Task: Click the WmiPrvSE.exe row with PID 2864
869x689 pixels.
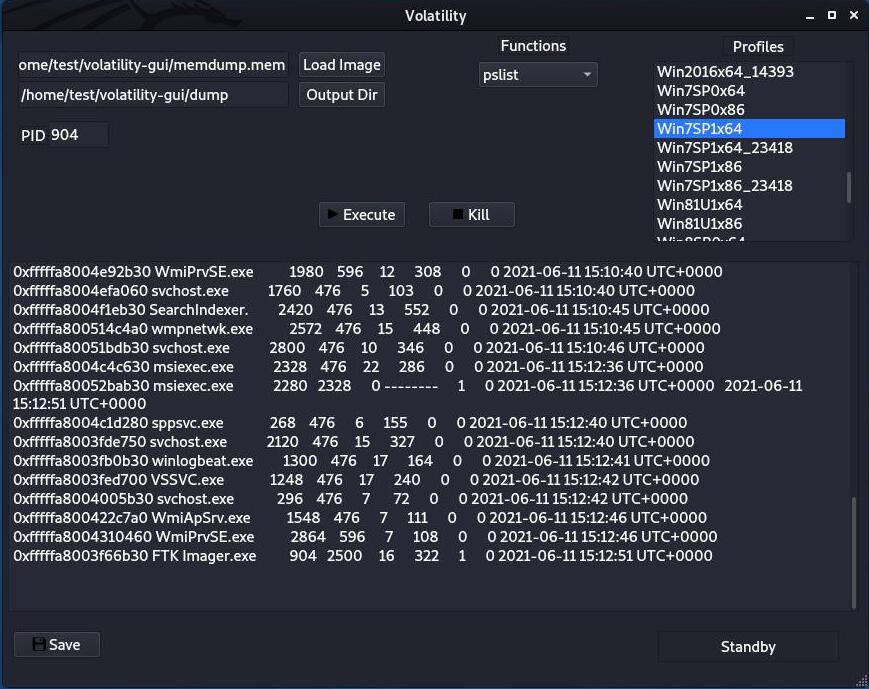Action: pos(365,537)
